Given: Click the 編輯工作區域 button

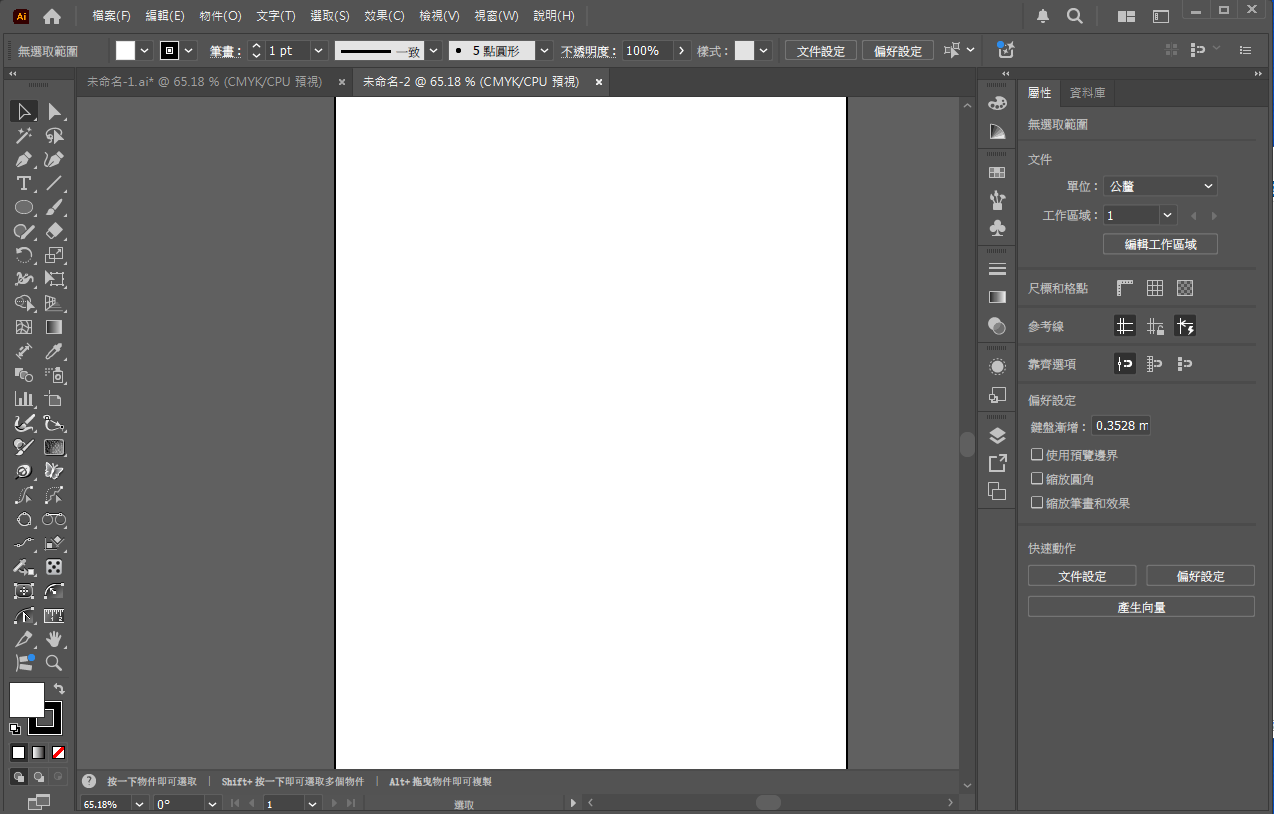Looking at the screenshot, I should pos(1160,244).
